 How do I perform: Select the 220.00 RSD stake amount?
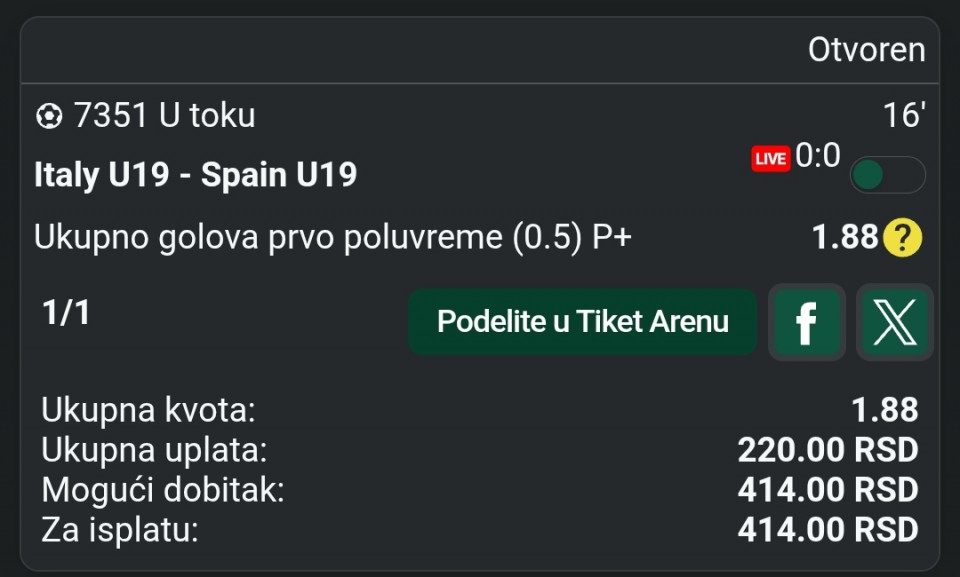[827, 450]
